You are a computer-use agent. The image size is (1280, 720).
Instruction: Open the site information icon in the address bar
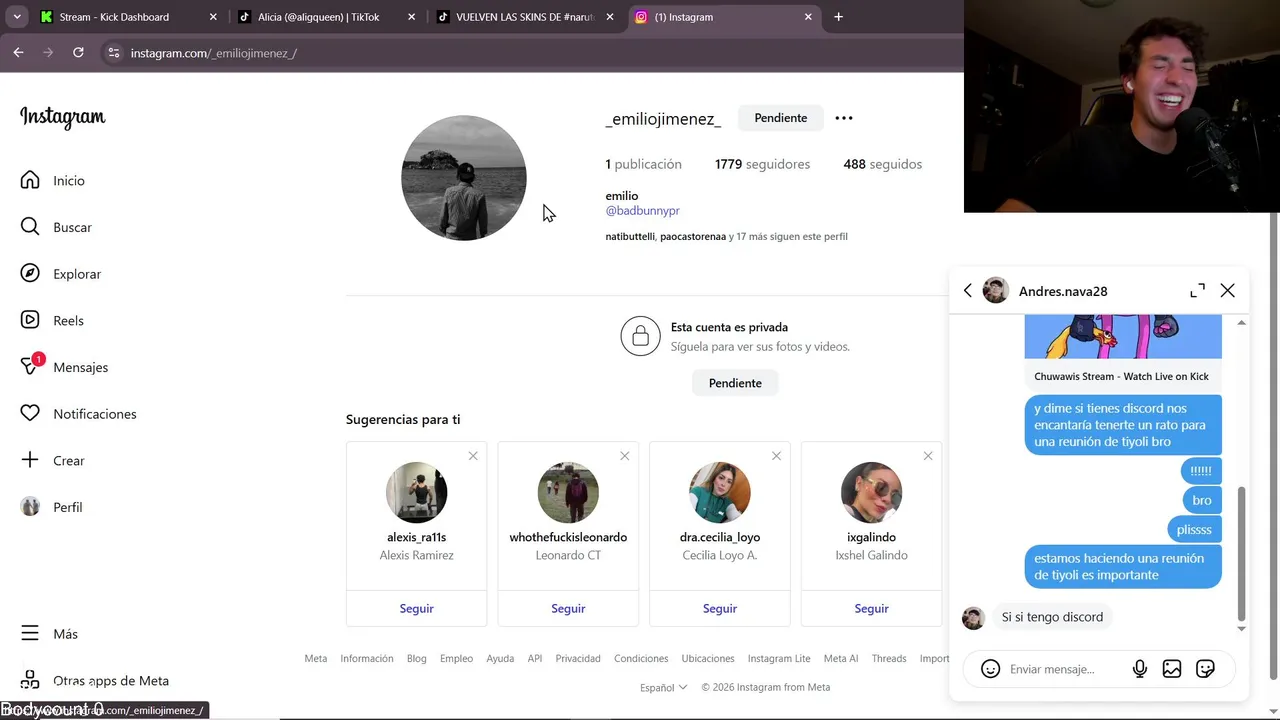point(114,52)
